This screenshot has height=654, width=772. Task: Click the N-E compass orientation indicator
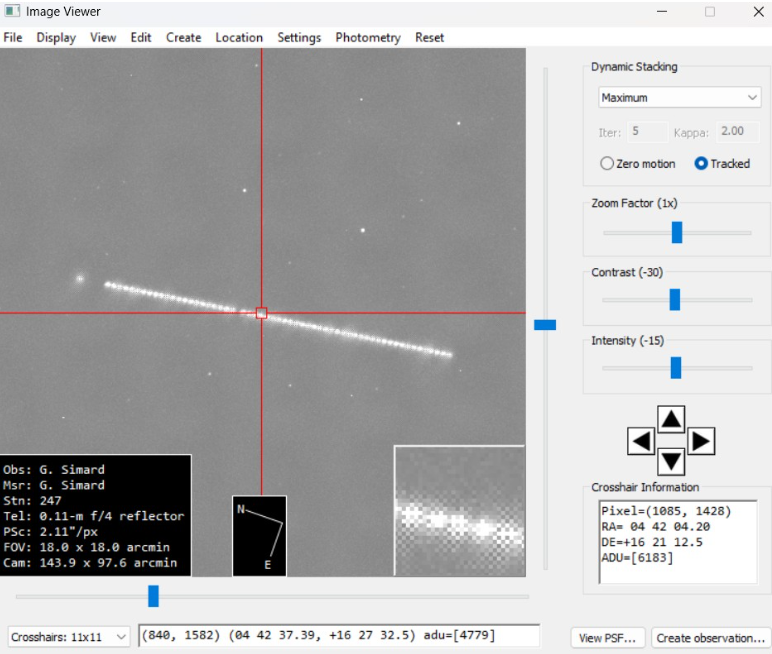tap(259, 535)
